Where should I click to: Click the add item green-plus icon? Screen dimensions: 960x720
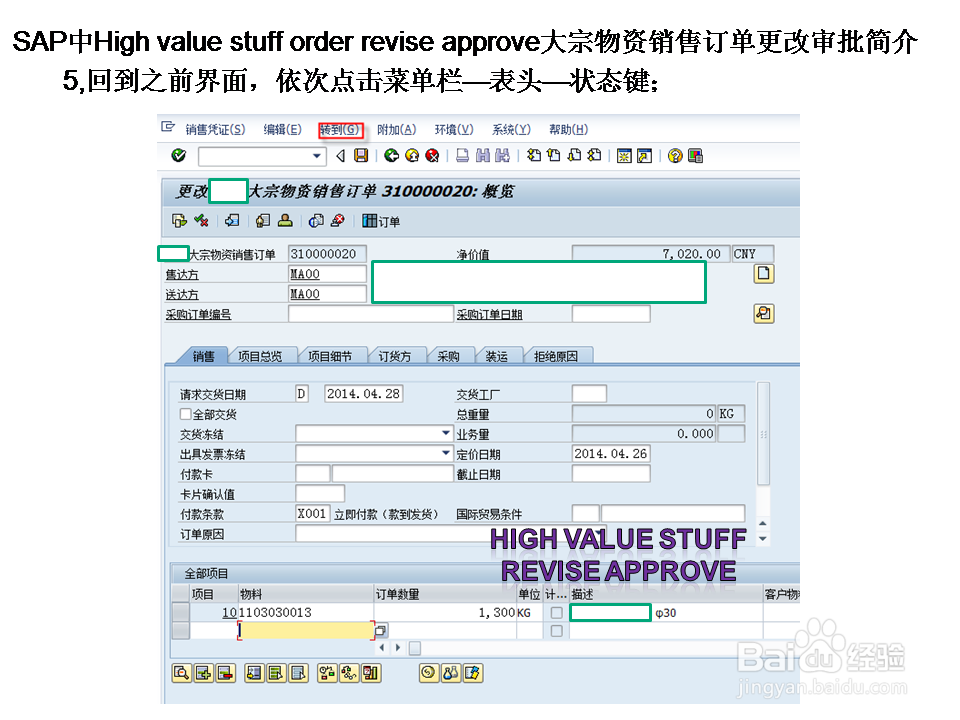(203, 673)
